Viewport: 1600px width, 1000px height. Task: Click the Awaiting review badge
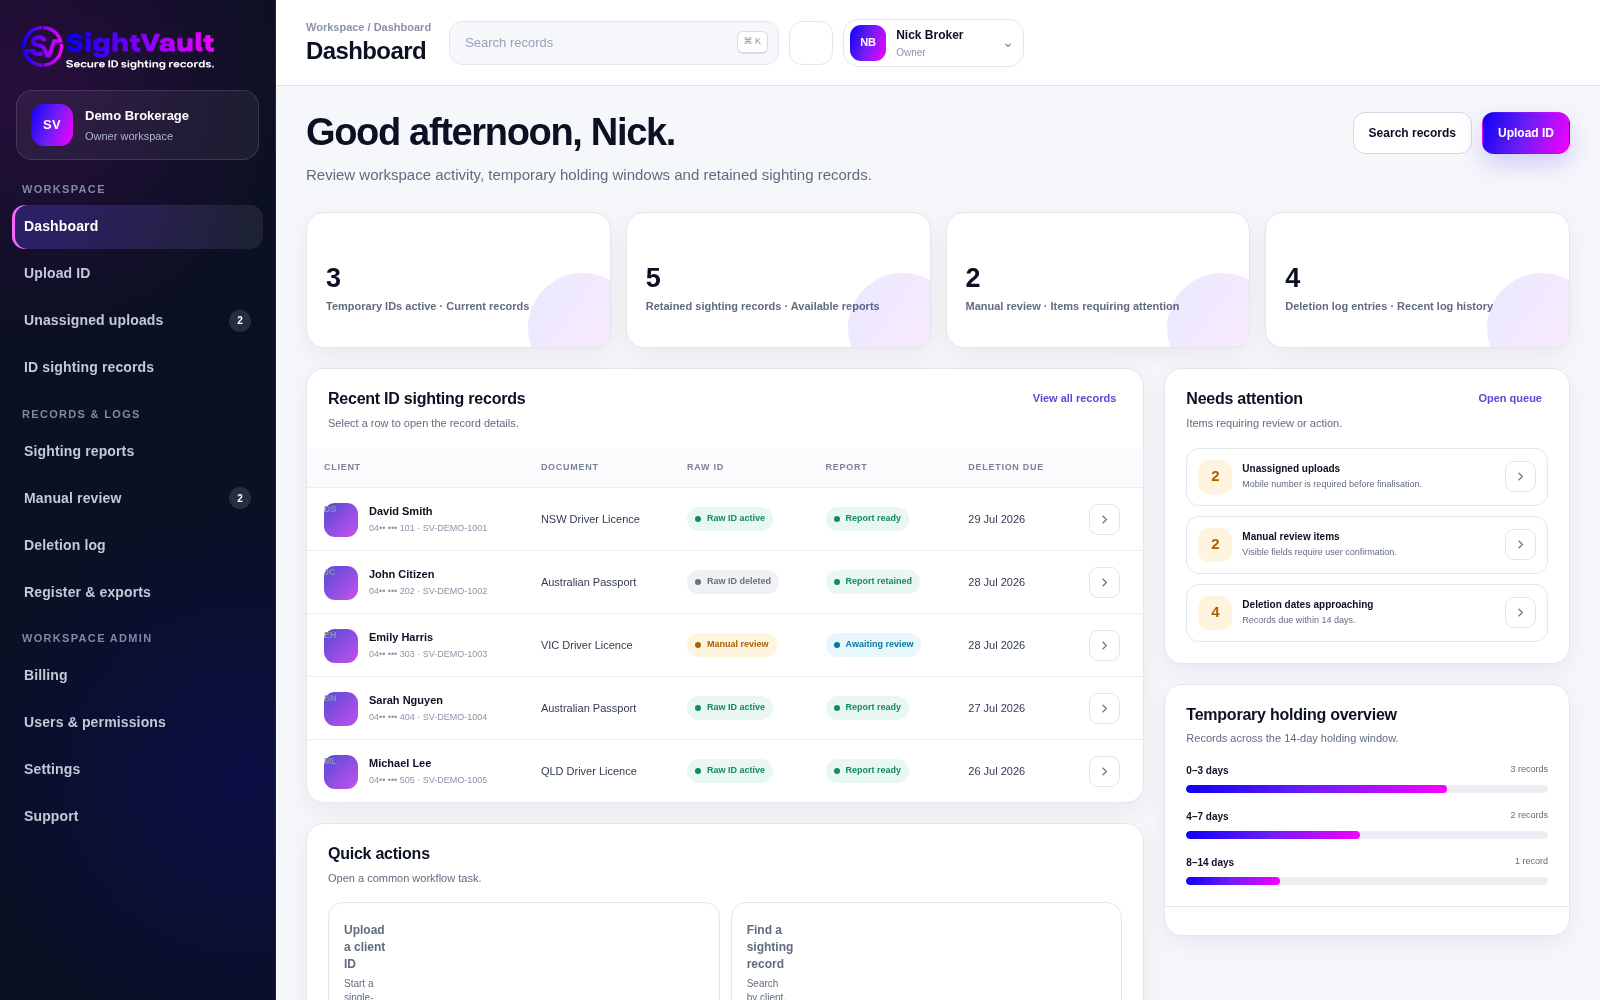(873, 645)
